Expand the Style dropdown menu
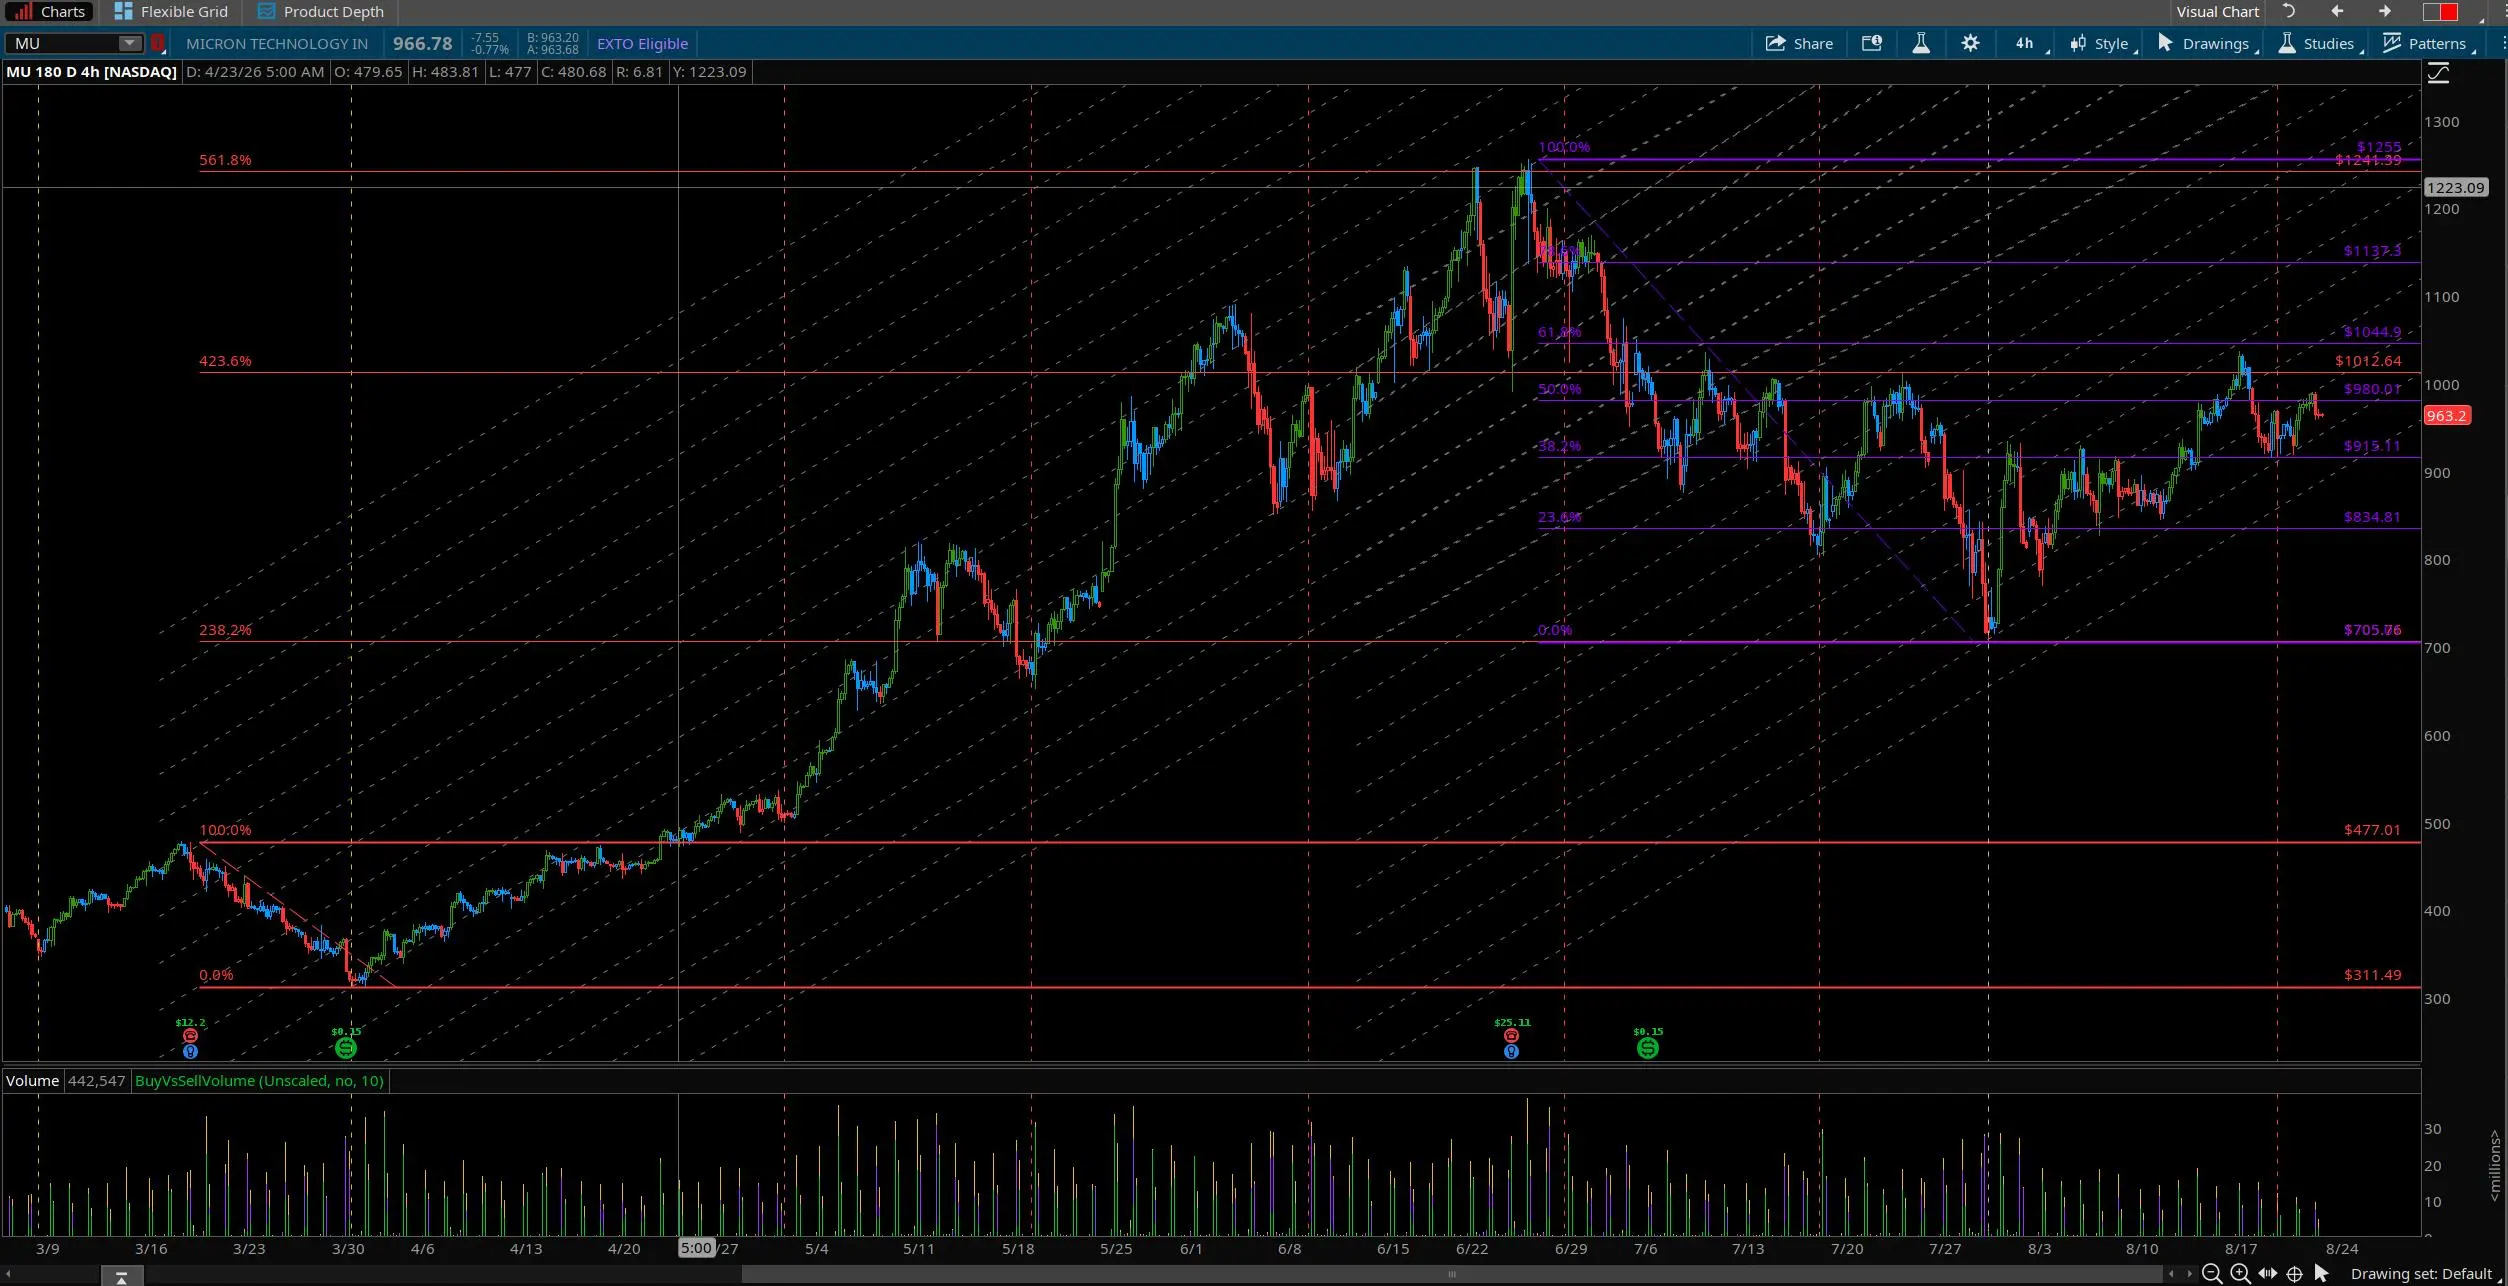2508x1286 pixels. coord(2103,43)
